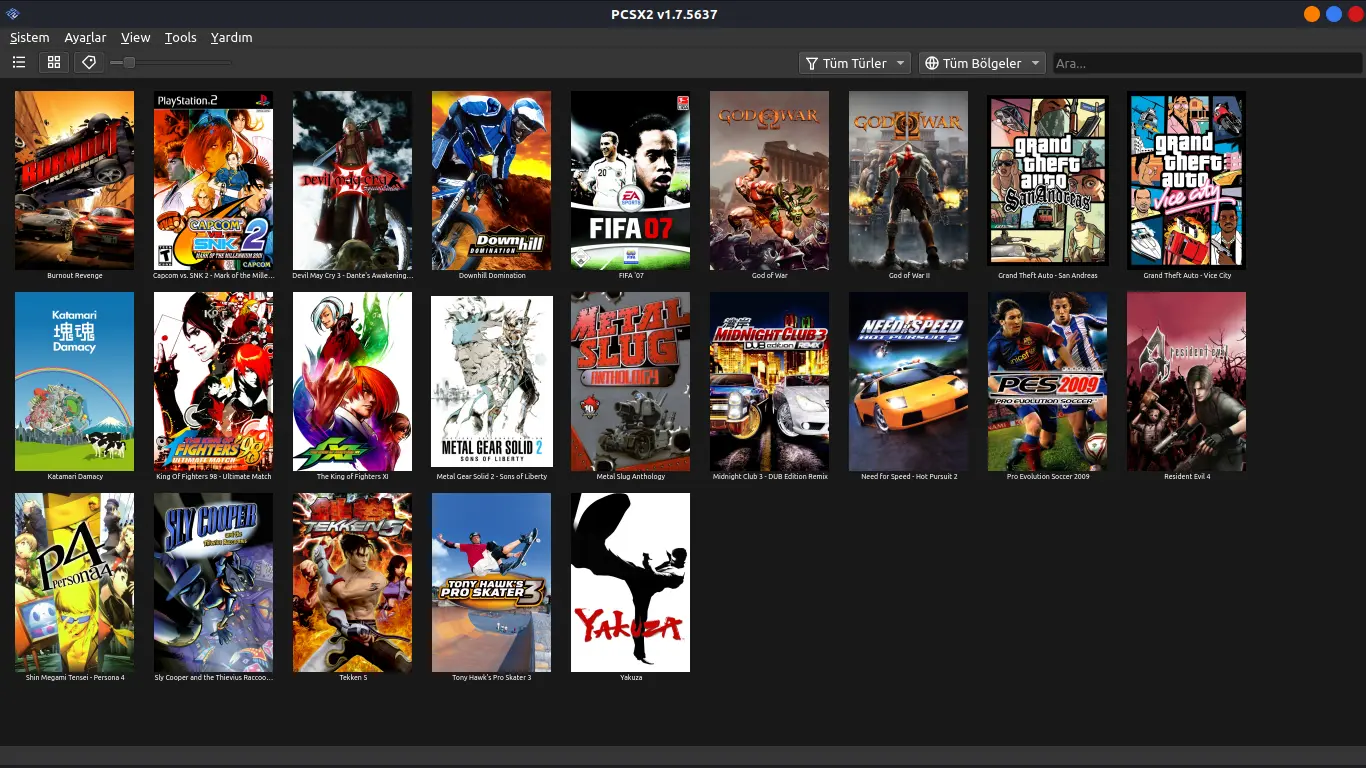The width and height of the screenshot is (1366, 768).
Task: Minimize the PCSX2 window (orange button)
Action: point(1311,14)
